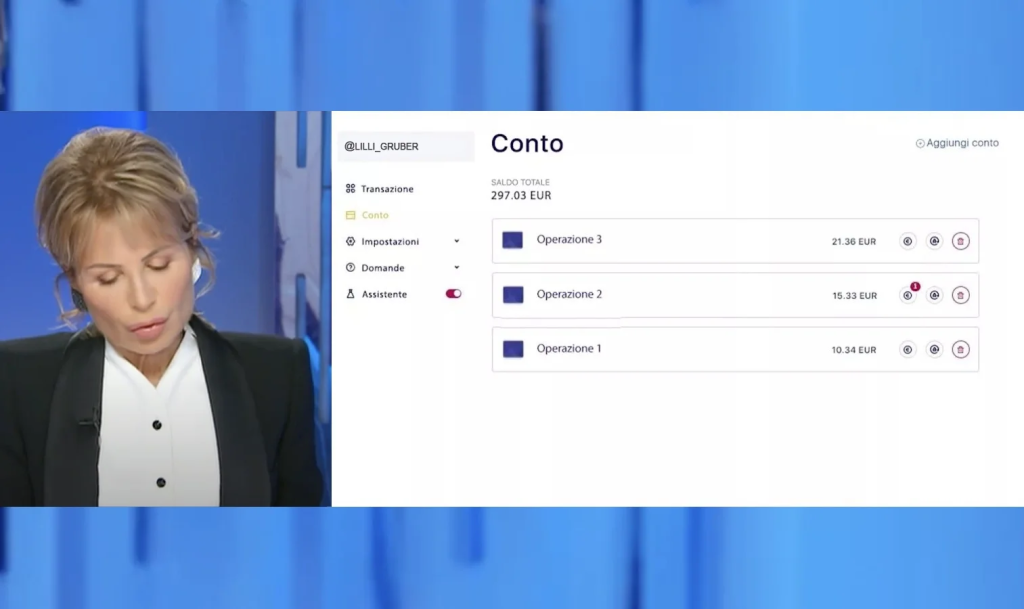This screenshot has height=609, width=1024.
Task: Click the yellow Conto card icon
Action: click(x=350, y=215)
